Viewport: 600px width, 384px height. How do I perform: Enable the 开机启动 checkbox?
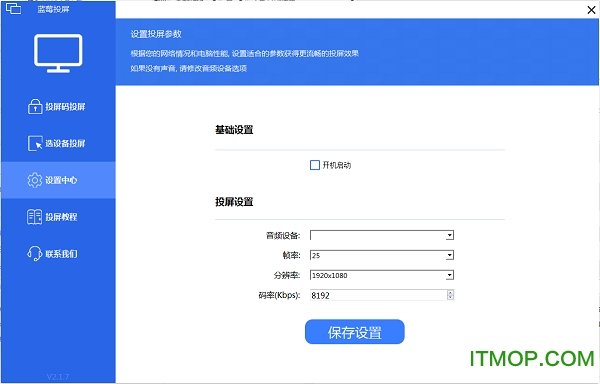pos(315,165)
